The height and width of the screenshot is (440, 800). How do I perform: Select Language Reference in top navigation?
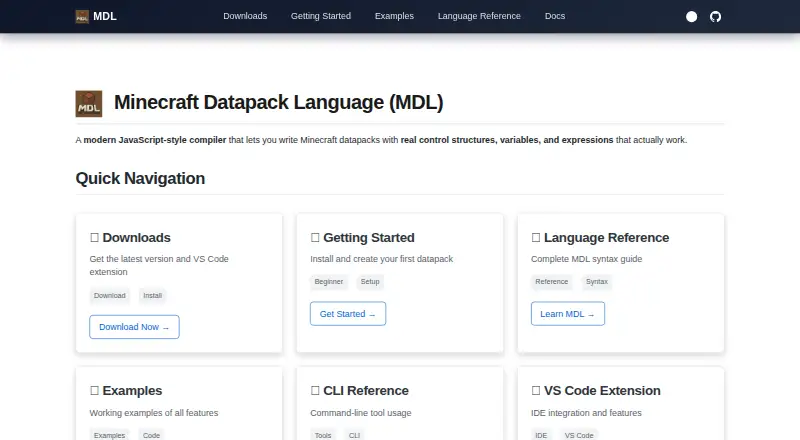[479, 16]
